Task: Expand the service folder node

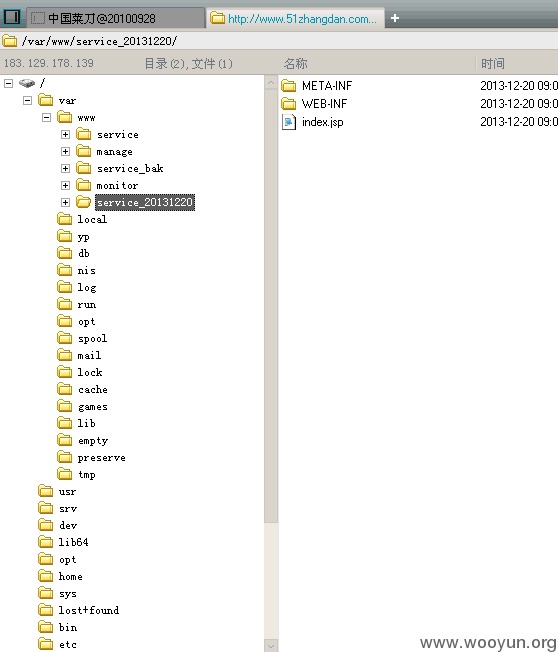Action: pyautogui.click(x=65, y=134)
